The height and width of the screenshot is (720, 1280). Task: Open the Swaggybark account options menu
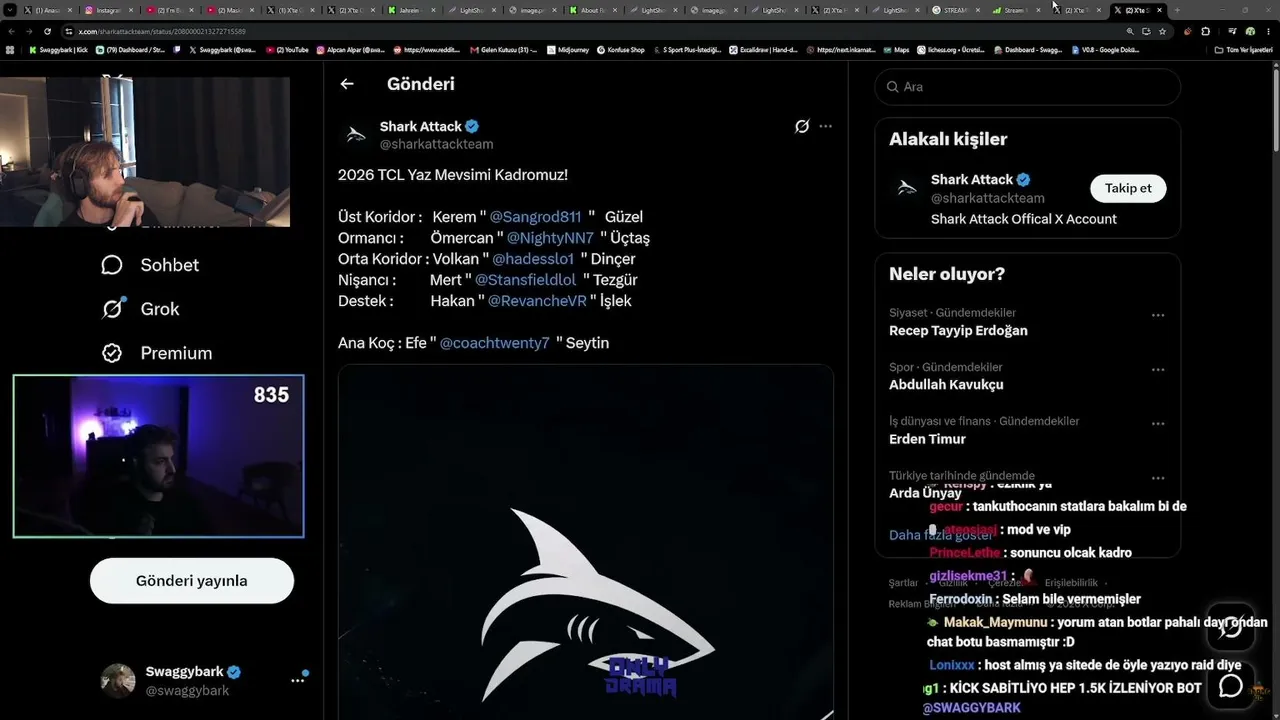pos(297,680)
